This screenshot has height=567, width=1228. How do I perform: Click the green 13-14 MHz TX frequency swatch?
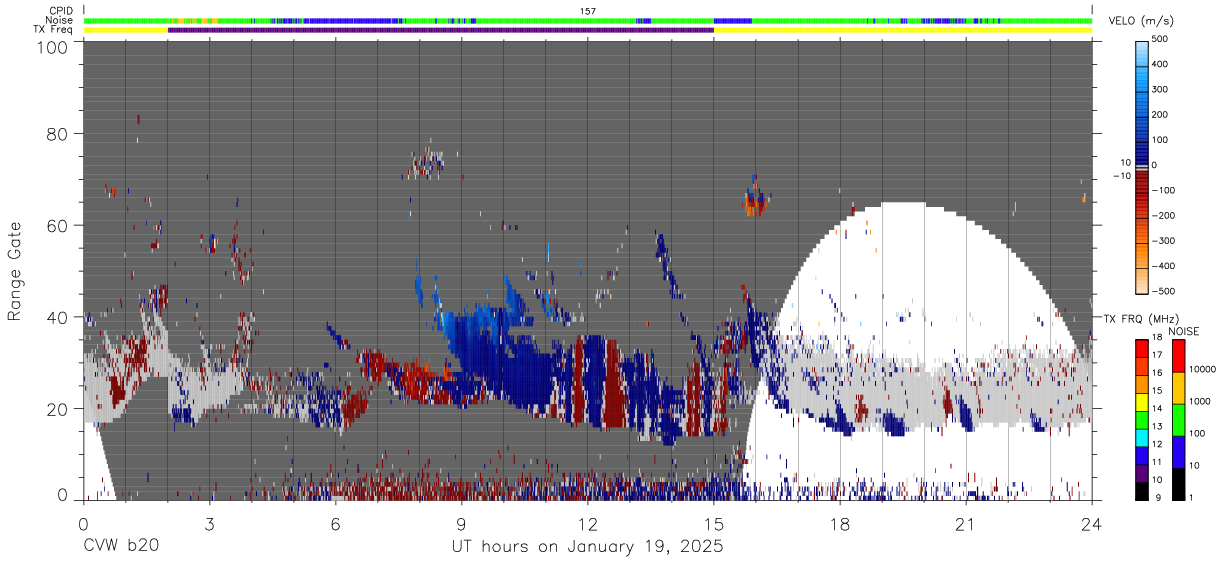(x=1142, y=420)
